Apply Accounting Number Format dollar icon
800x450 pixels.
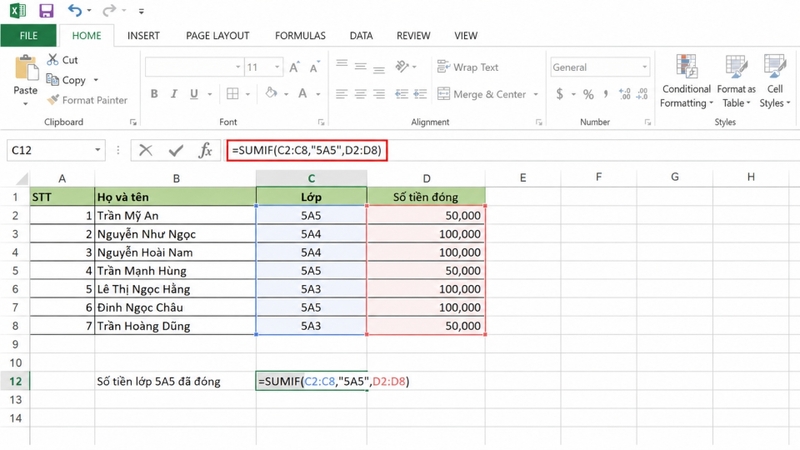[560, 94]
